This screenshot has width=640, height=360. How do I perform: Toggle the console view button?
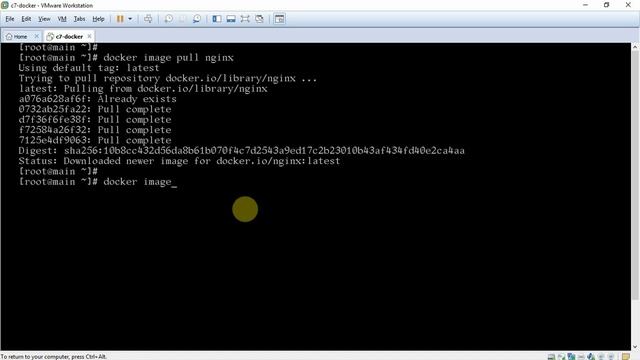pos(280,19)
